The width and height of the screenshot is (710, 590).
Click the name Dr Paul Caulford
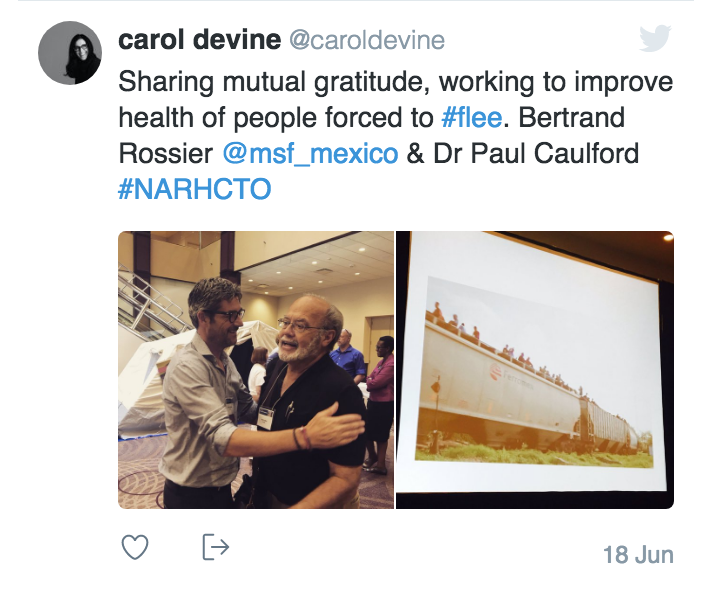tap(536, 153)
